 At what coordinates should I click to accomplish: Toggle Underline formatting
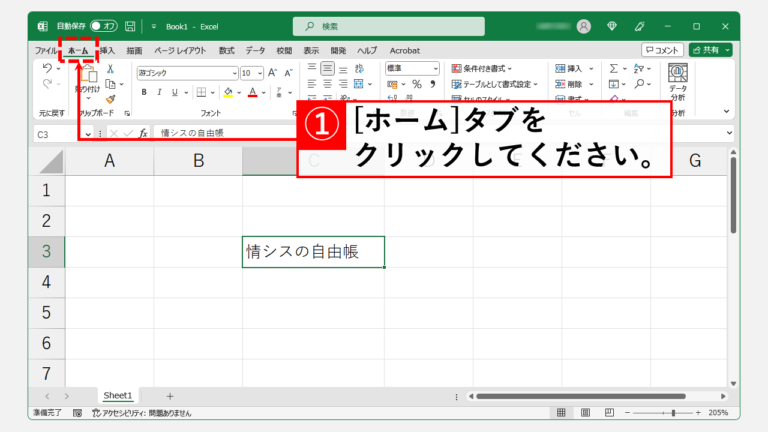[x=174, y=92]
